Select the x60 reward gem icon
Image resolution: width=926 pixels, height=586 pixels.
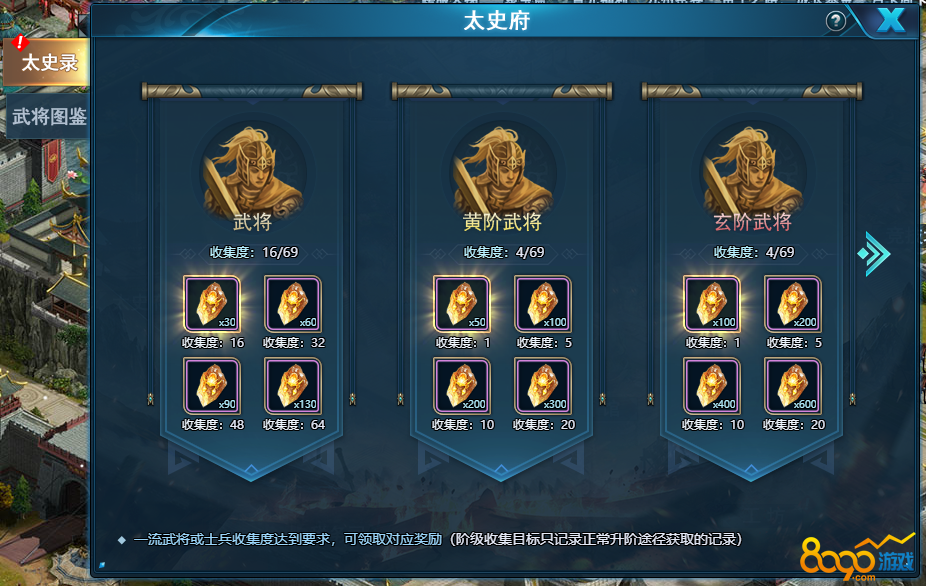(x=293, y=304)
